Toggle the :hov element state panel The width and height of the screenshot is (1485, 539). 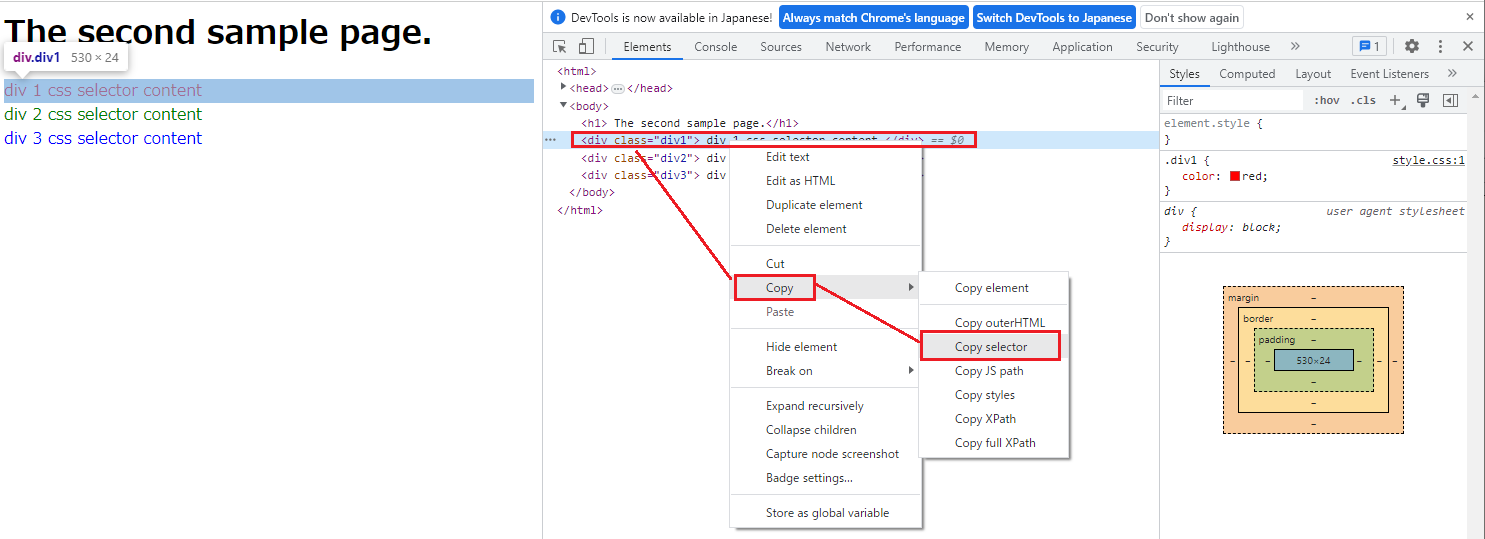pyautogui.click(x=1327, y=100)
